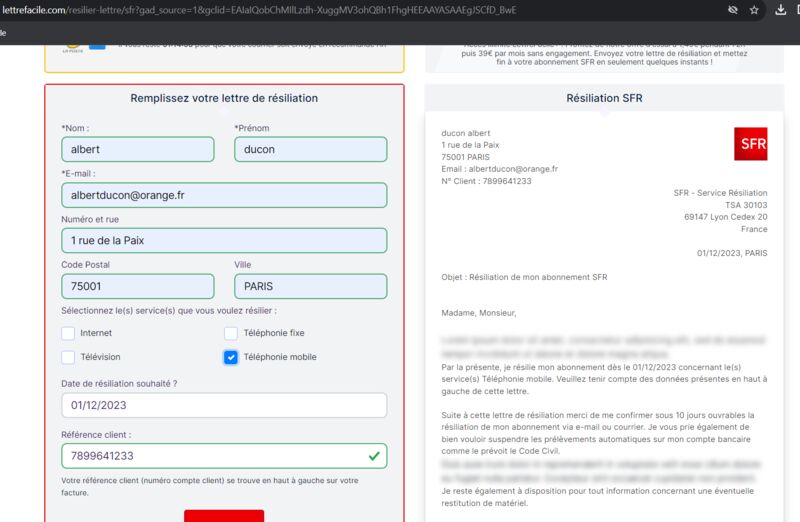Click the Télévision label text
800x522 pixels.
pos(101,357)
